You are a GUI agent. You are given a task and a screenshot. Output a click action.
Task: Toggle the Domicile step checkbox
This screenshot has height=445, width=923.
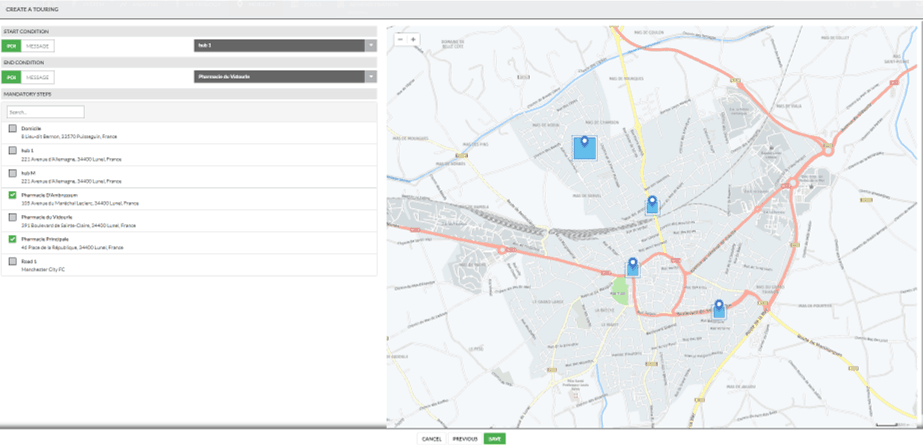click(12, 129)
